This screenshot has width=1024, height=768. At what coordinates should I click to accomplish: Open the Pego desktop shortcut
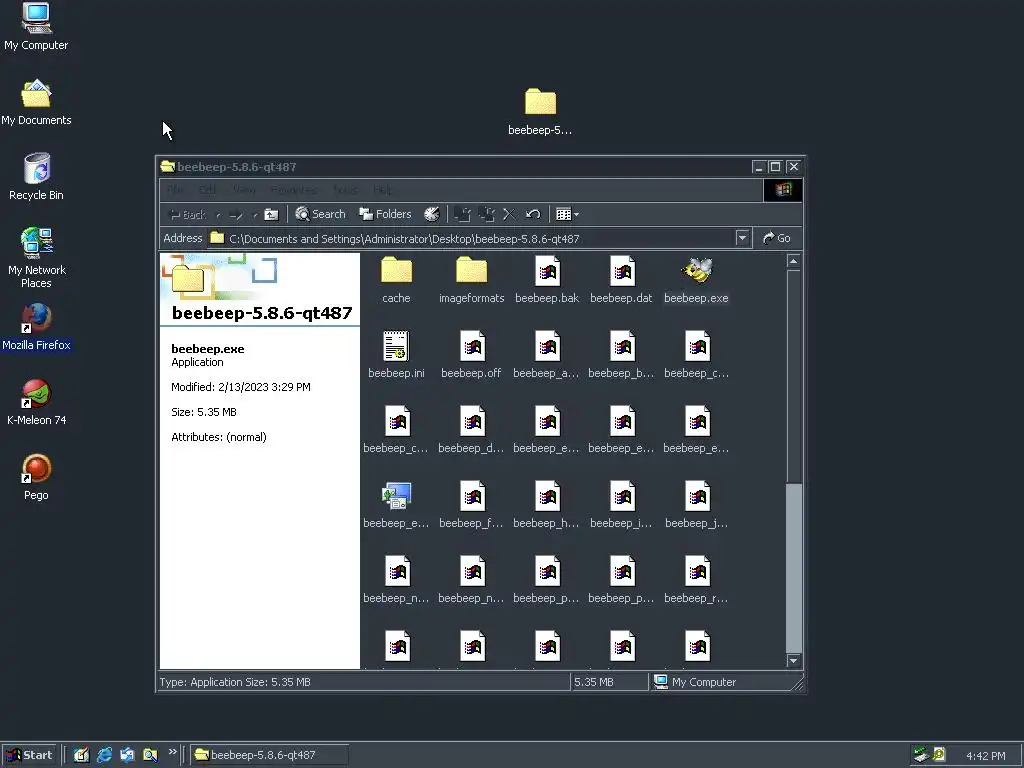(37, 477)
